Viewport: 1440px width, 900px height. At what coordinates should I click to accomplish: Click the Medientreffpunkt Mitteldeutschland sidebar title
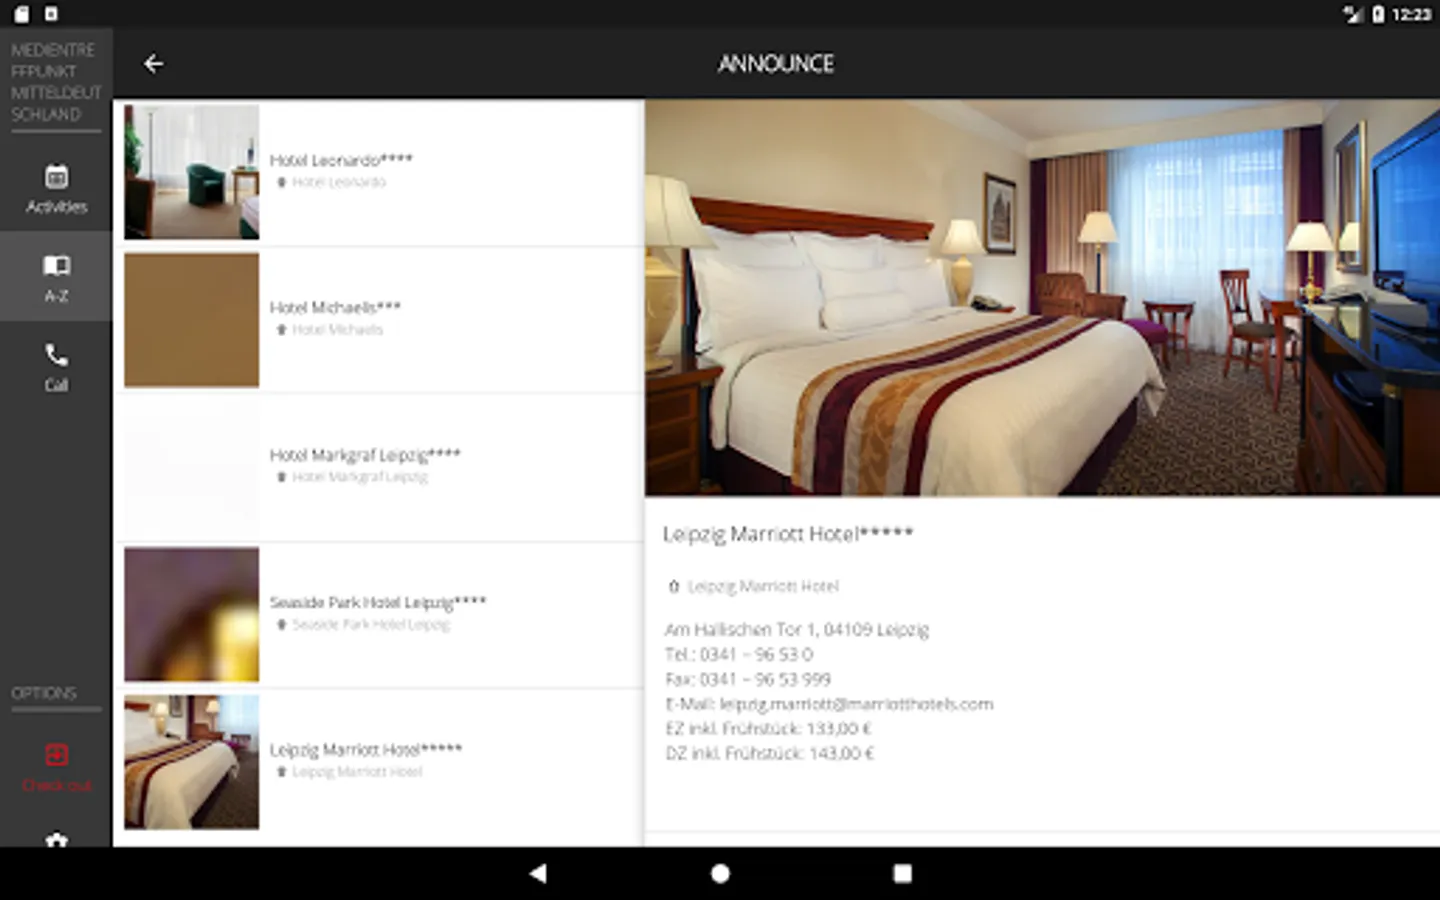[x=56, y=82]
